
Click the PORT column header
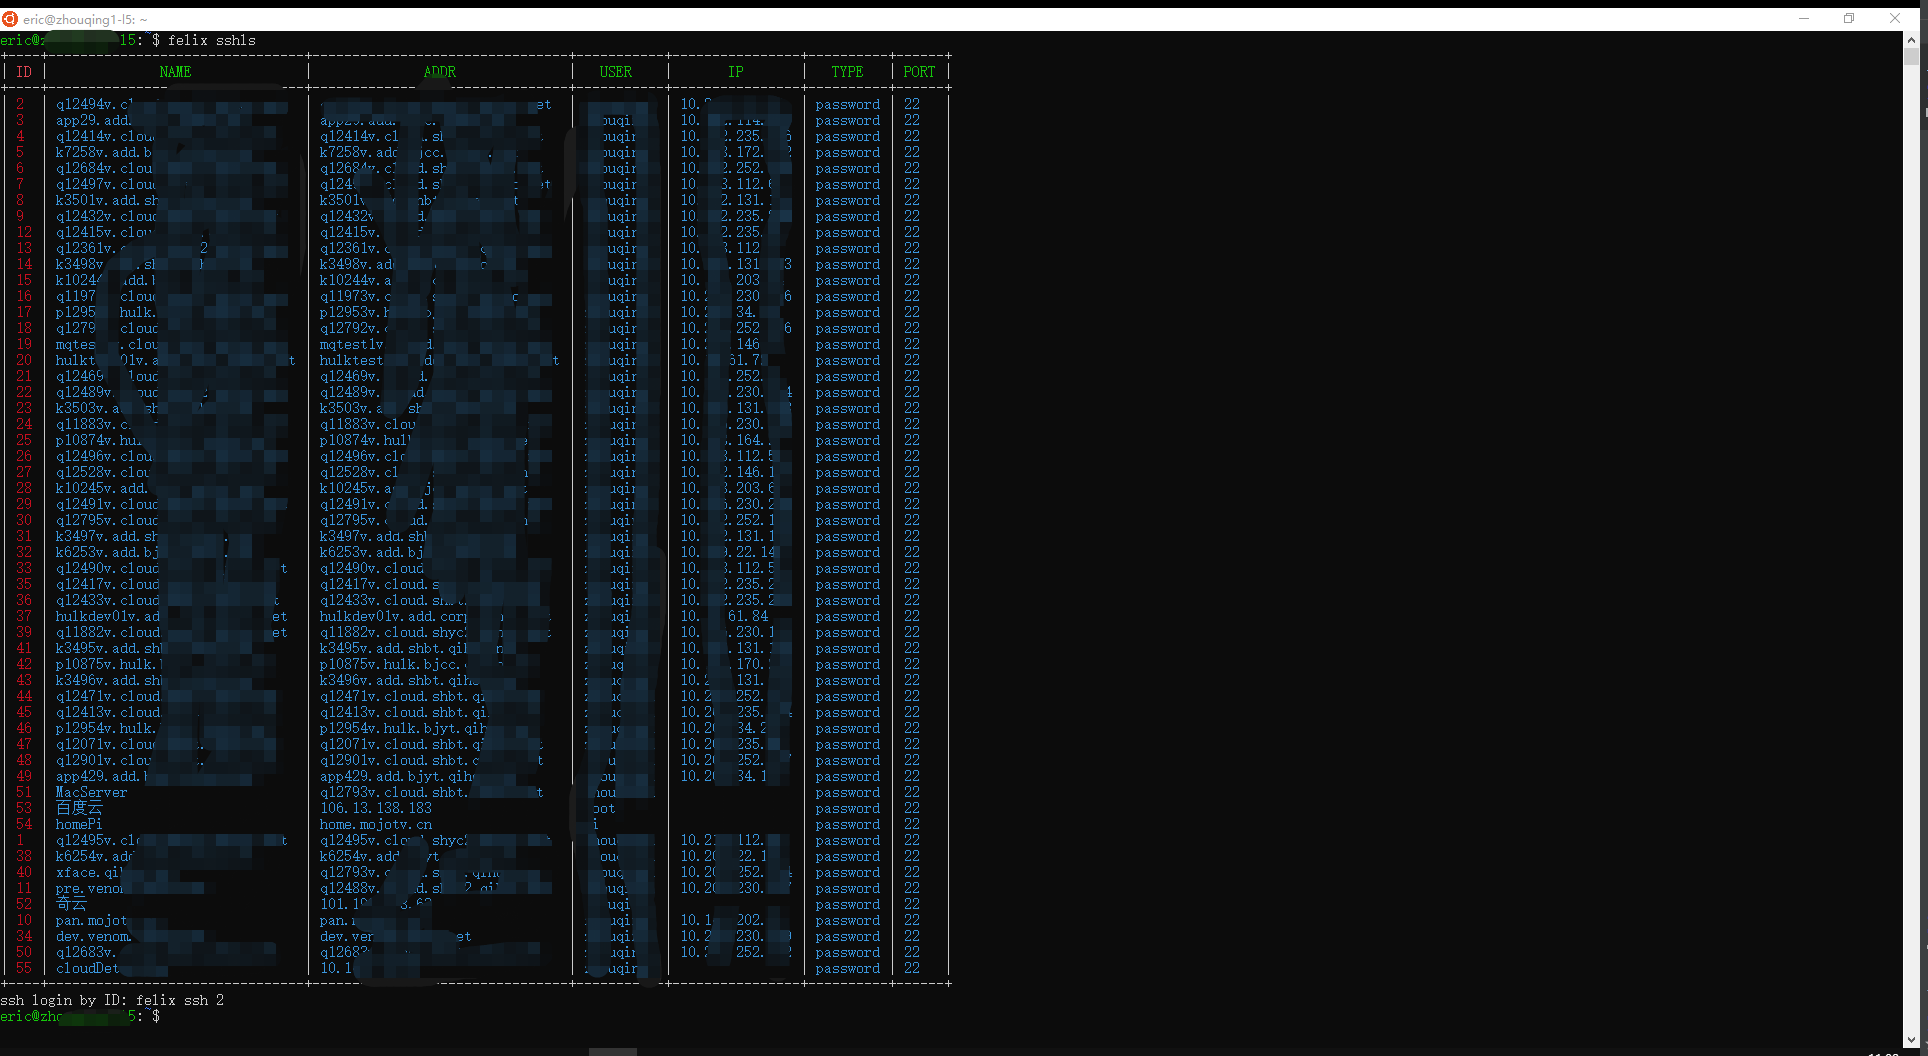[919, 72]
